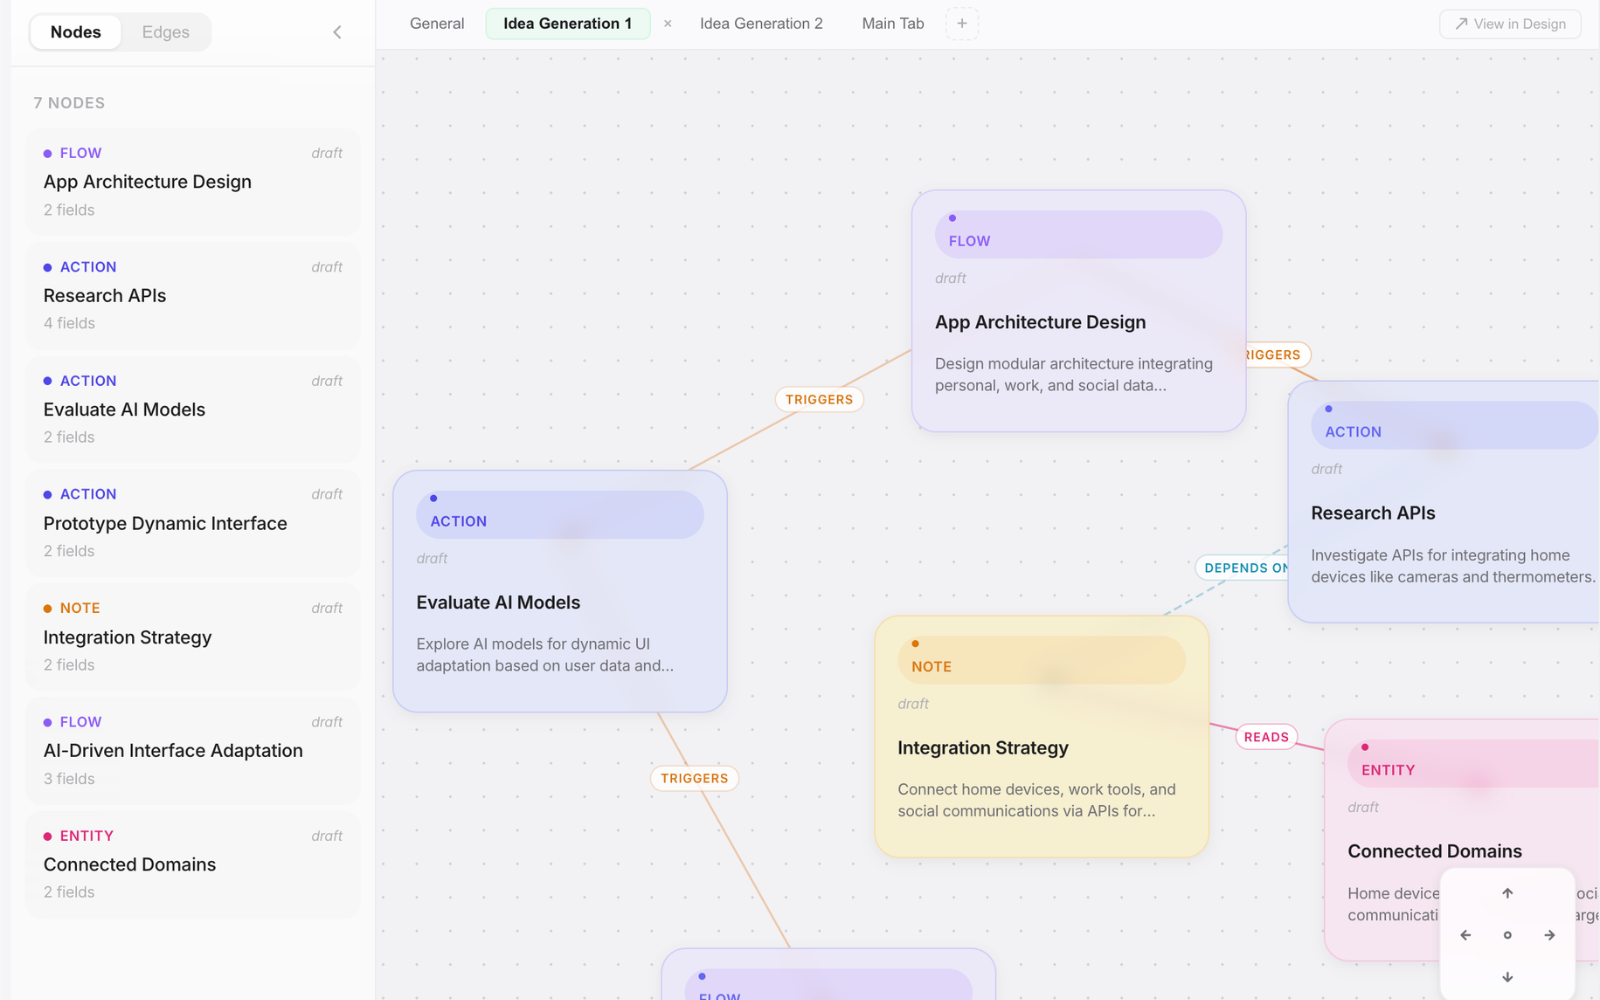
Task: Select Integration Strategy in node list
Action: (x=193, y=637)
